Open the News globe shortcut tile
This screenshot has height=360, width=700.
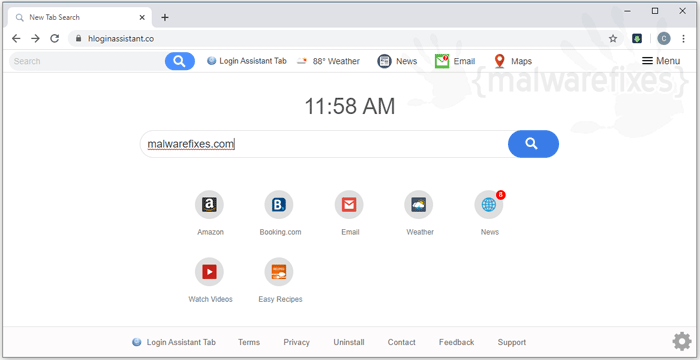[x=489, y=205]
